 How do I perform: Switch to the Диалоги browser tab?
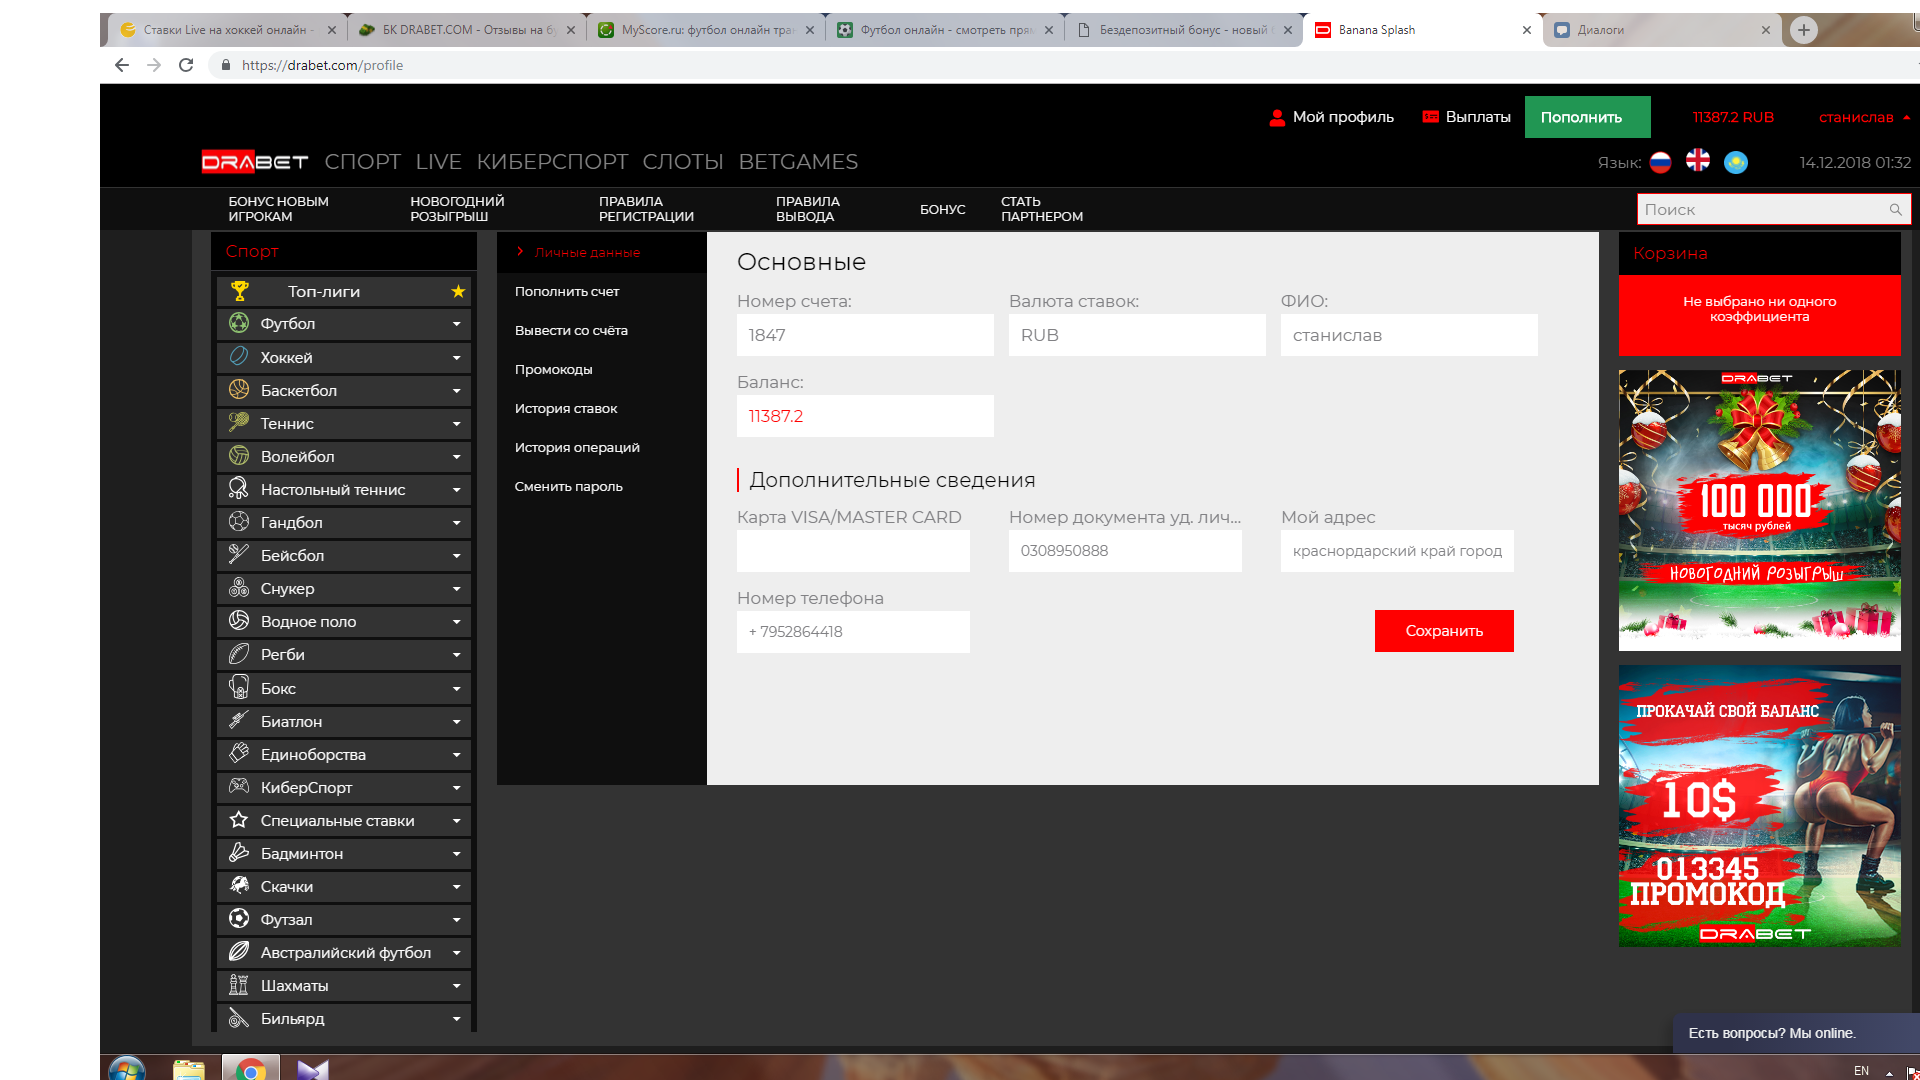tap(1661, 30)
